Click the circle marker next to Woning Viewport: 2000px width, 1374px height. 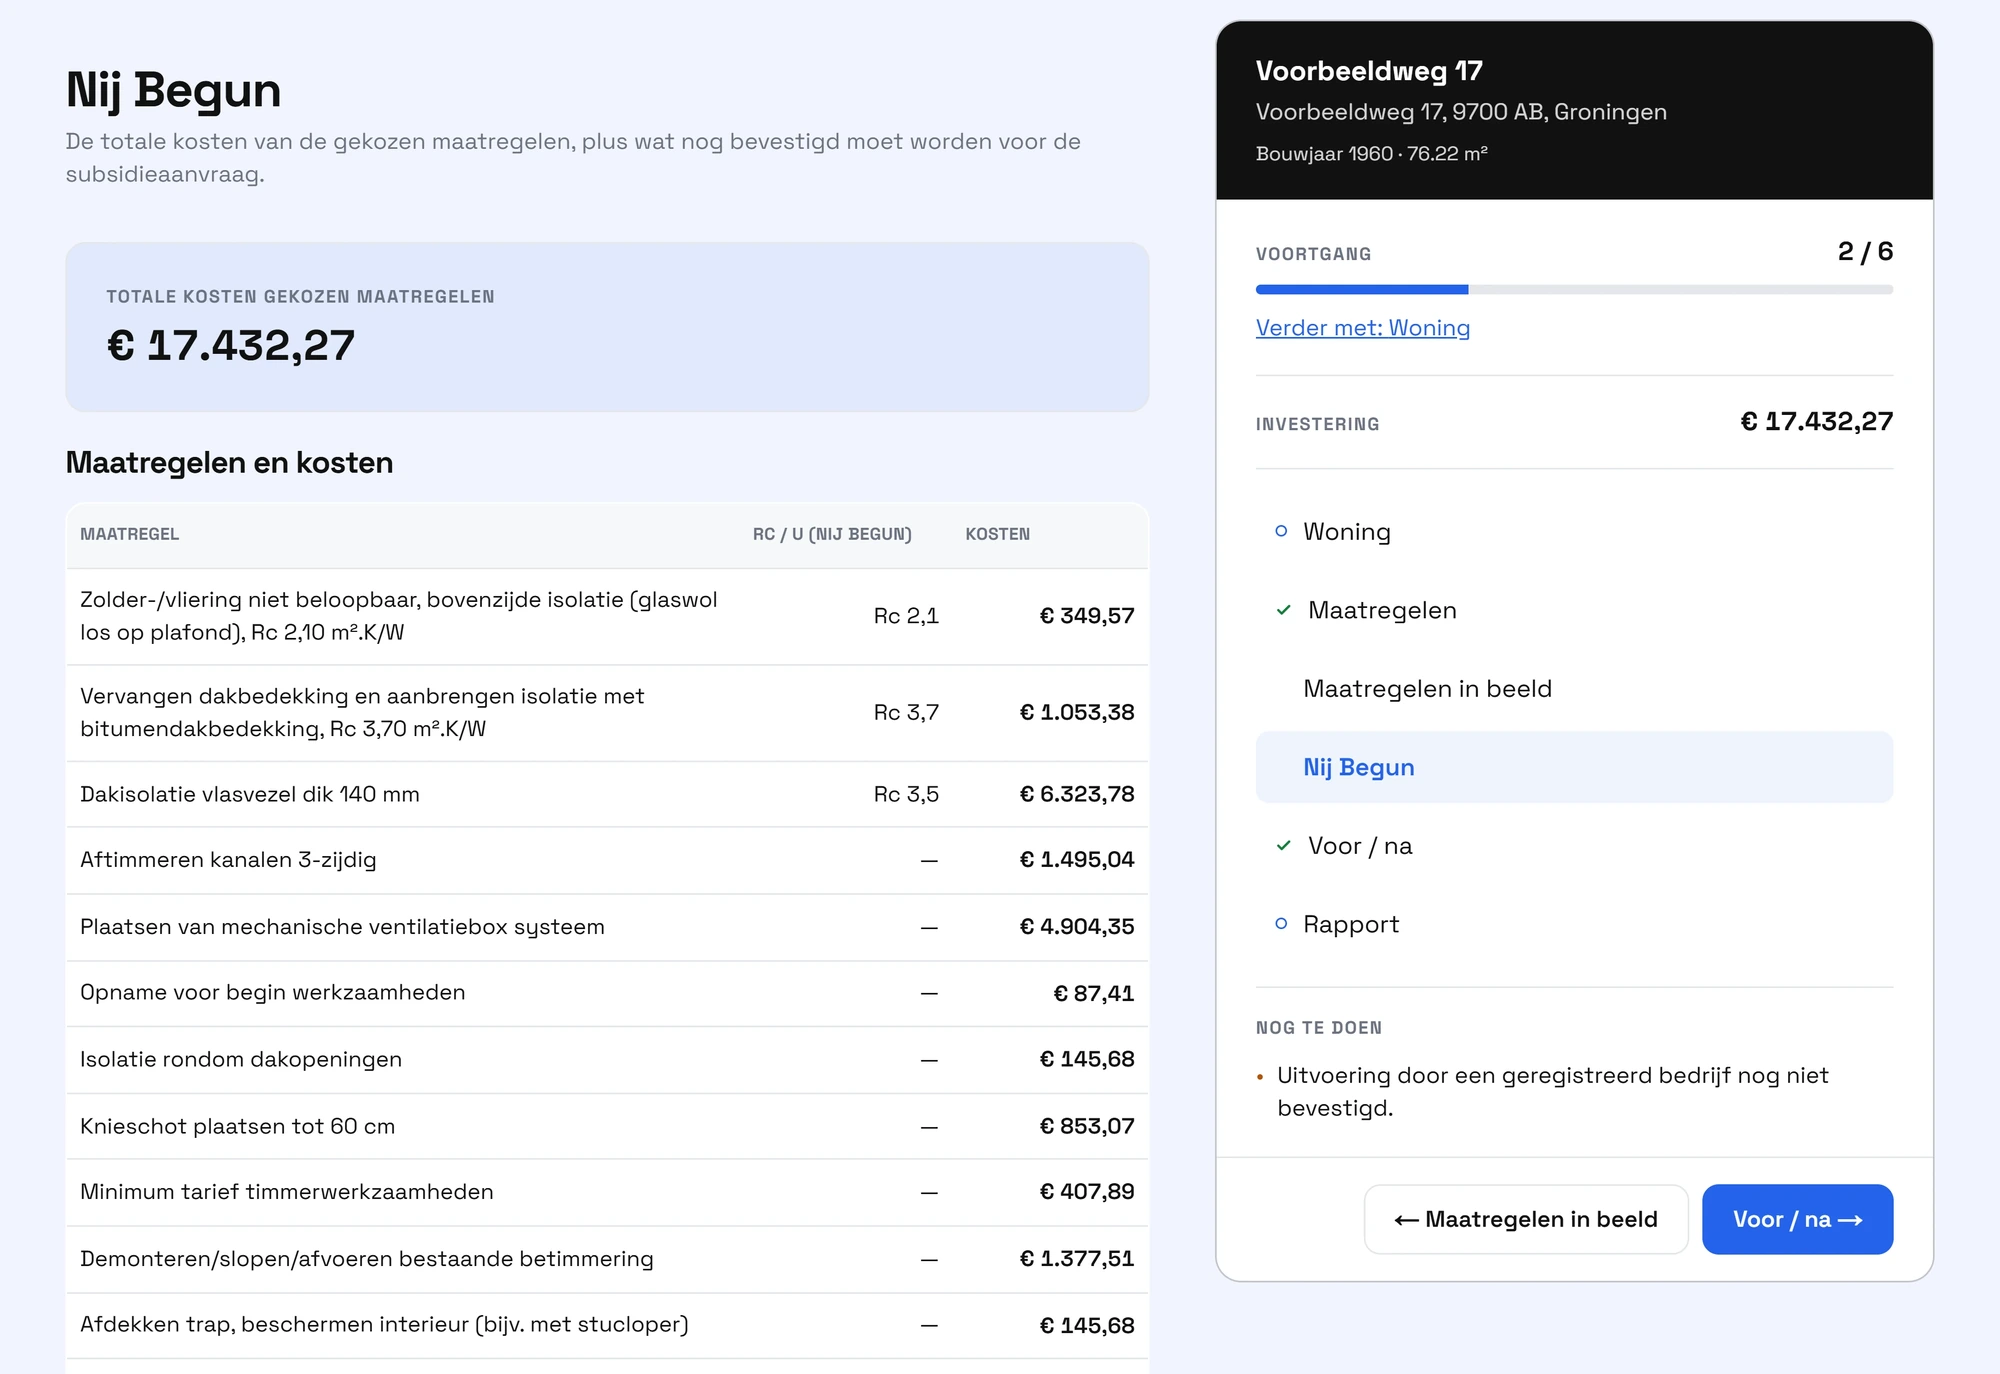[1281, 531]
